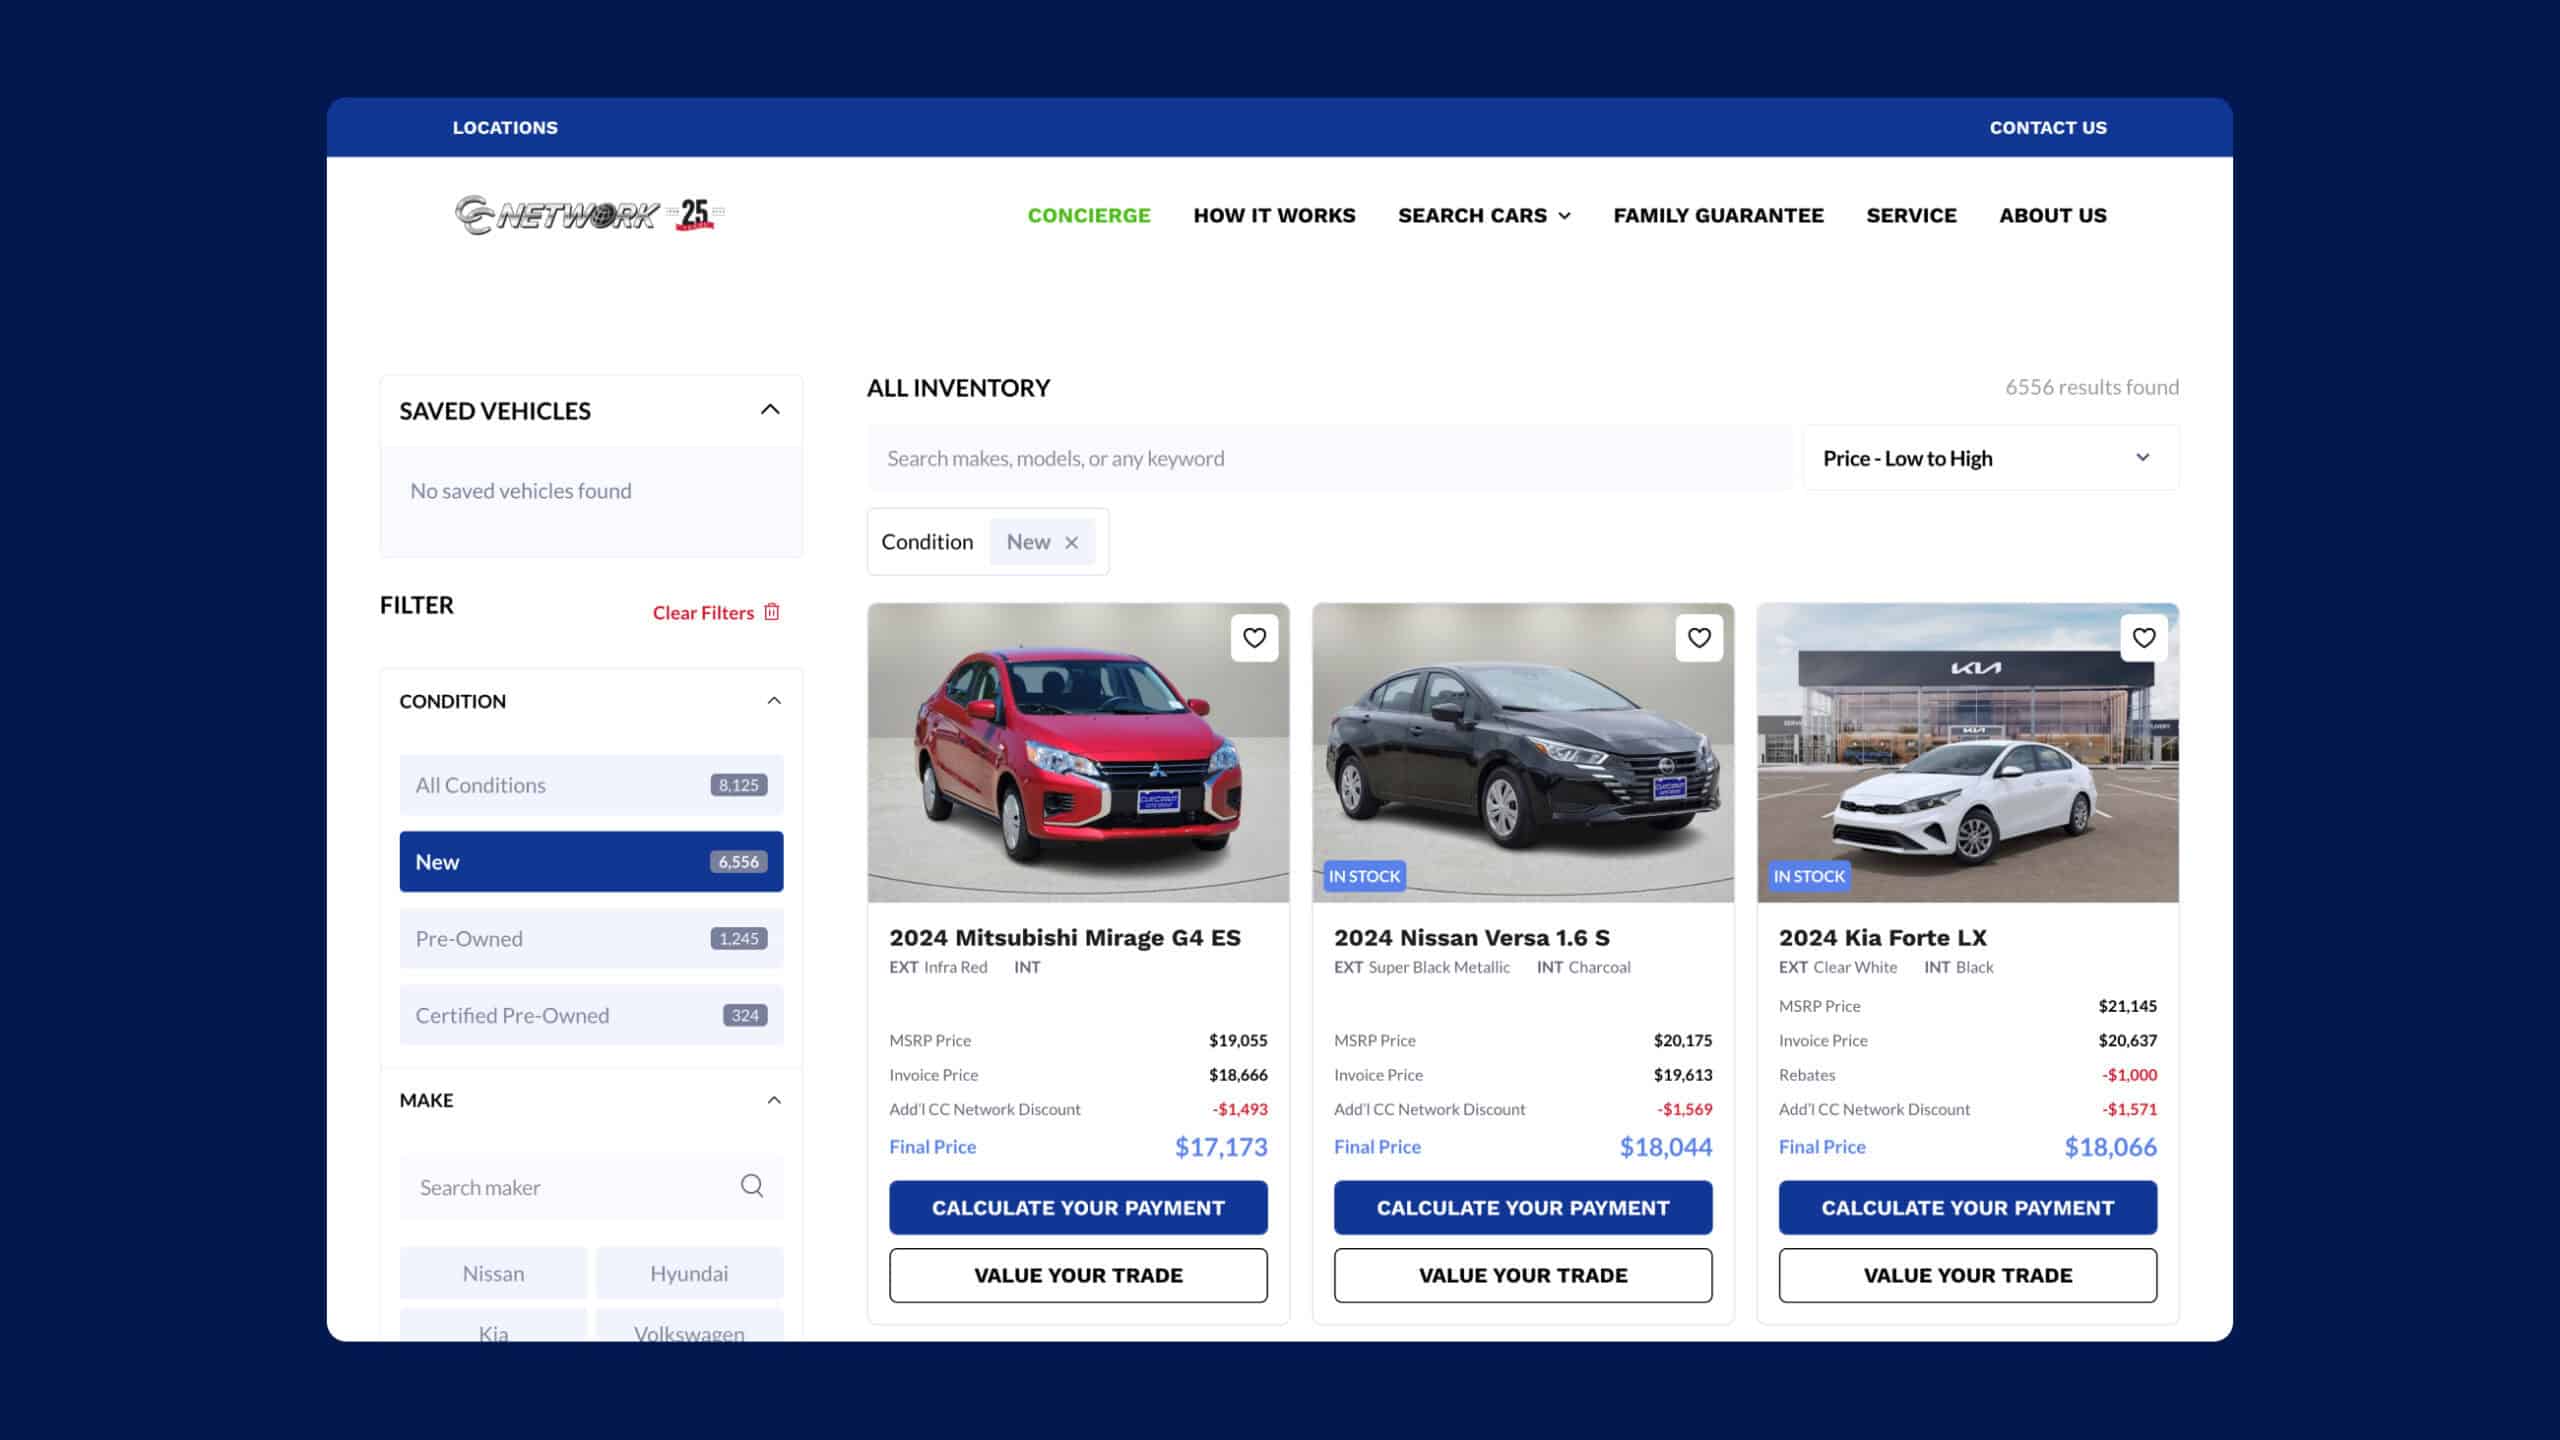Open the Concierge page
2560x1440 pixels.
coord(1089,215)
